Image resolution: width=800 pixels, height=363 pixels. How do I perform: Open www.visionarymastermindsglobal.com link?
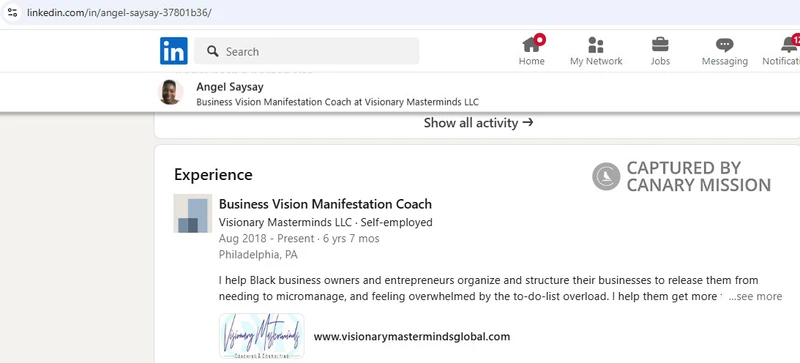click(412, 336)
